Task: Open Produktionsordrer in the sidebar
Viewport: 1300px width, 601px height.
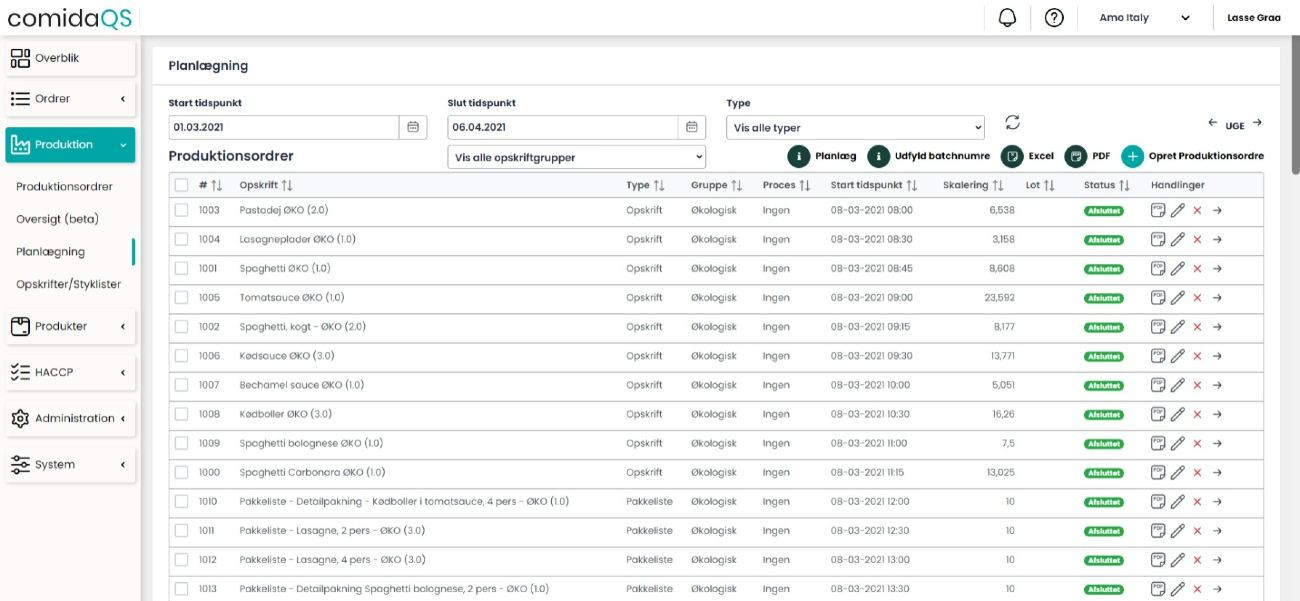Action: tap(64, 186)
